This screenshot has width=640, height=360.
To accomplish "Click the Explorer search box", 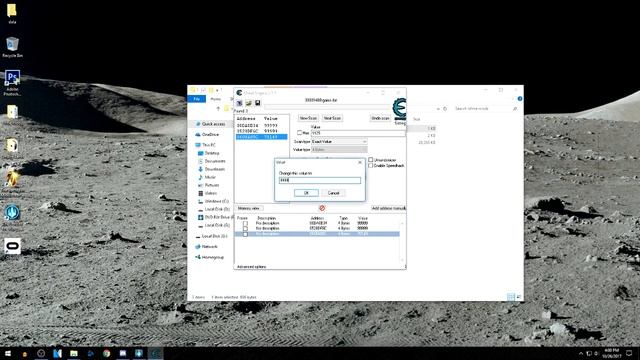I will pos(486,109).
